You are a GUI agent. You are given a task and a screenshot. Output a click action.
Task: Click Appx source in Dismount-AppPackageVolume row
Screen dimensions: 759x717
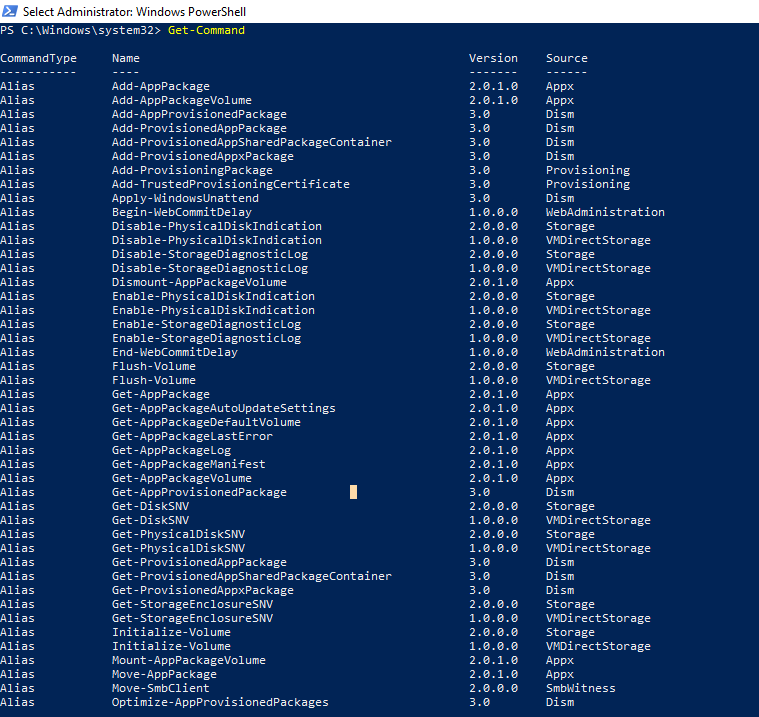coord(560,282)
